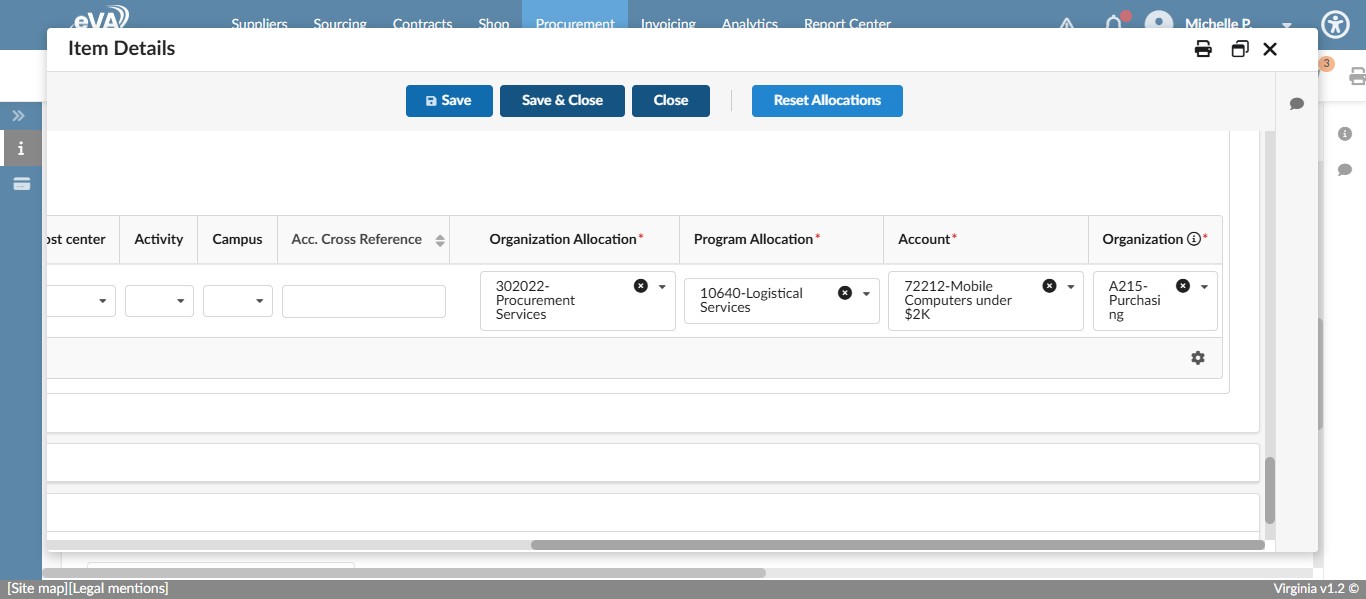Clear the Program Allocation Logistical Services value
This screenshot has height=599, width=1366.
click(845, 293)
